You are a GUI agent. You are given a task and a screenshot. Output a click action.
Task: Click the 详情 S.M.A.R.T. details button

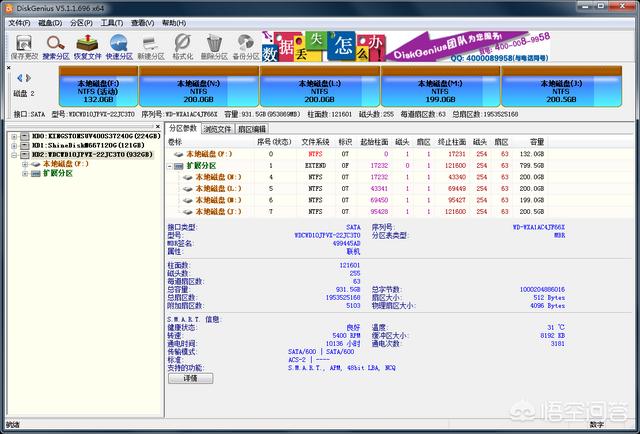(x=191, y=378)
